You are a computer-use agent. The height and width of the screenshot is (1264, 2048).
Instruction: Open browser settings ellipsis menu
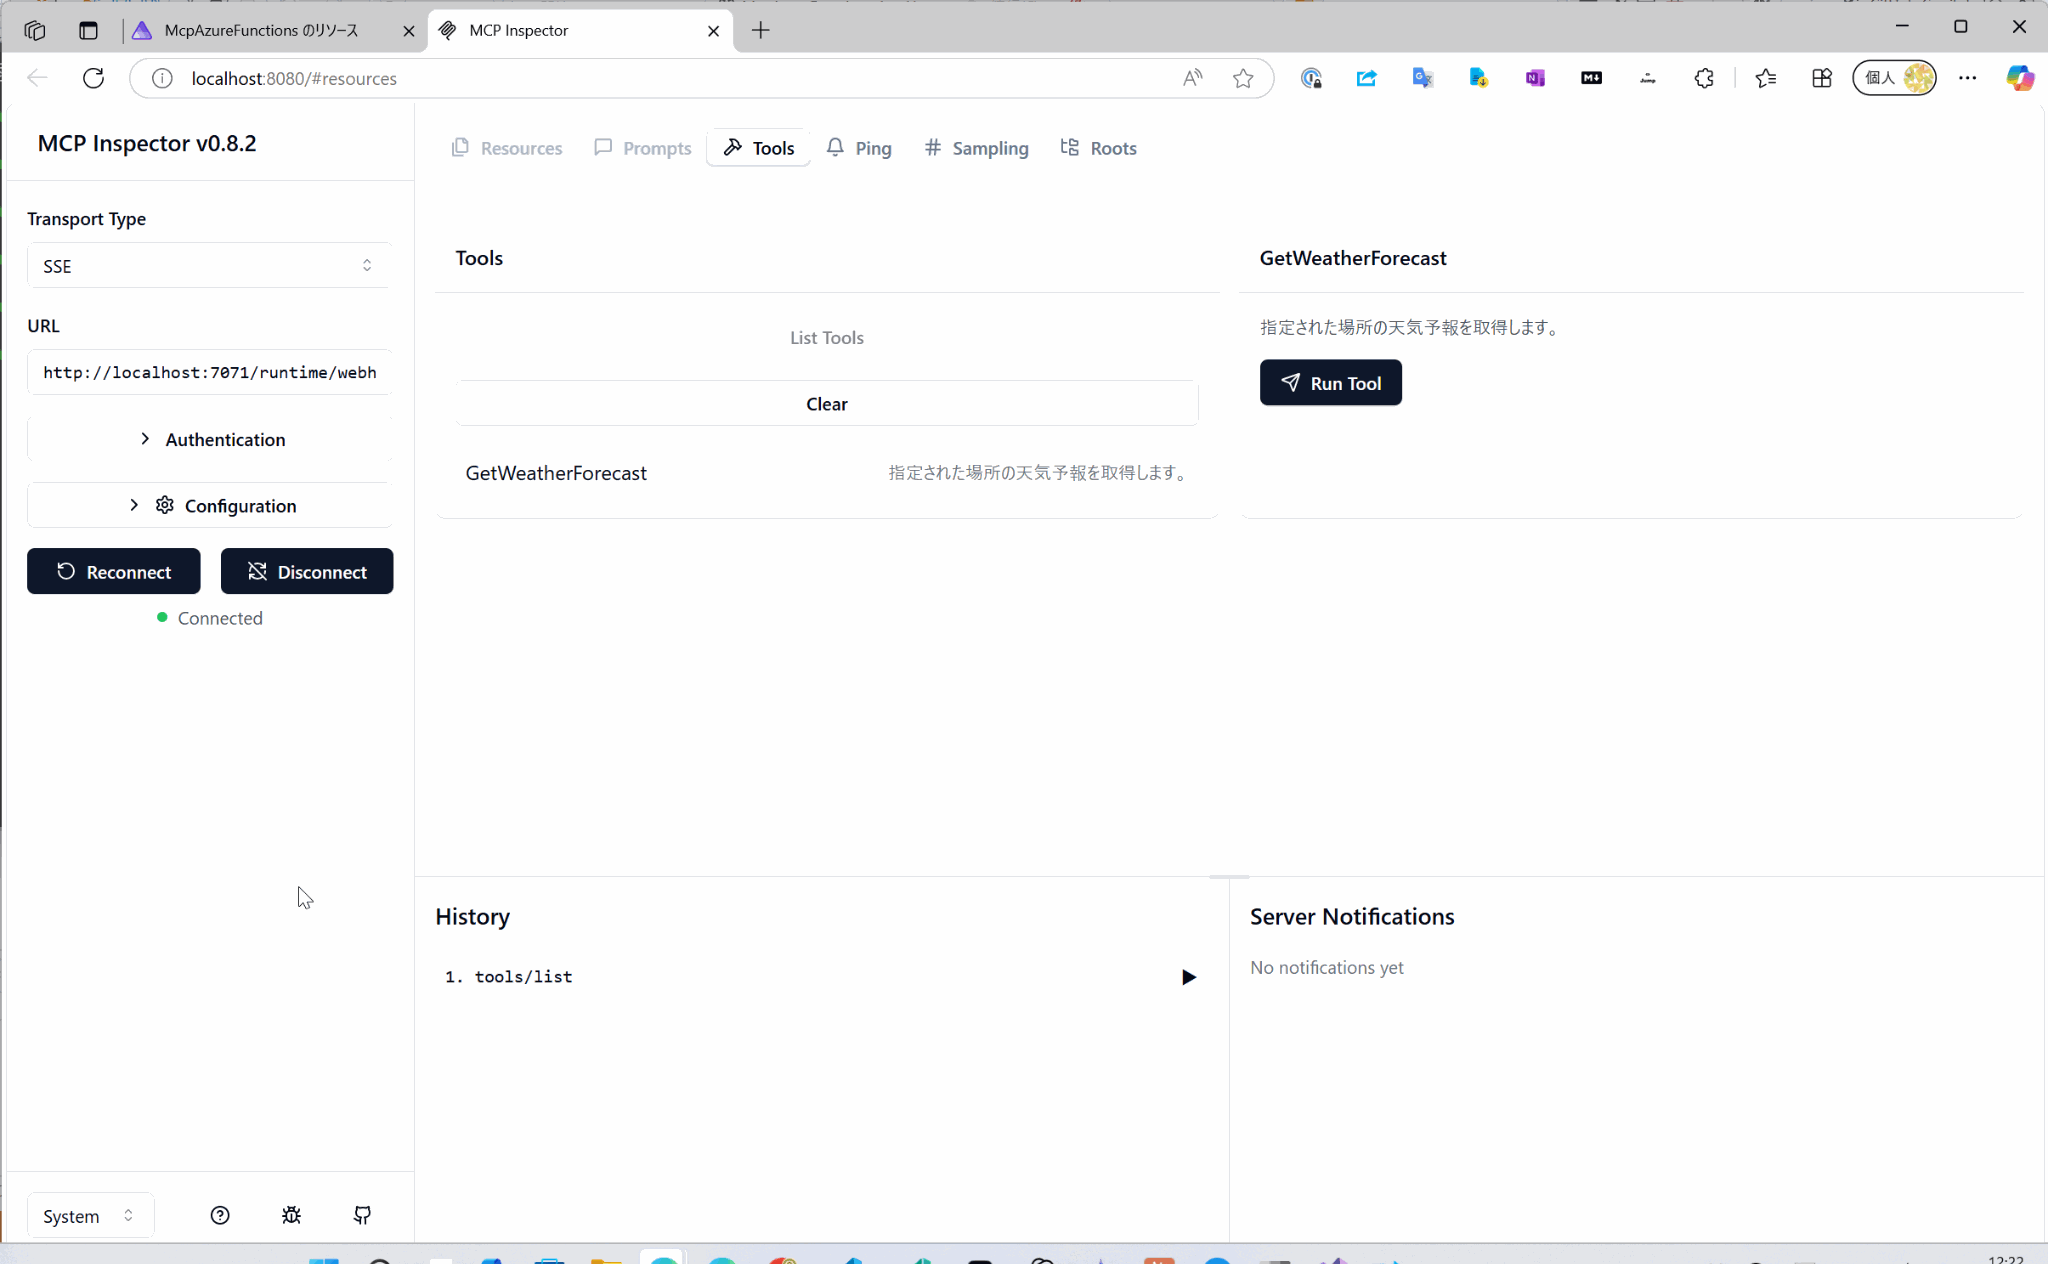point(1967,78)
